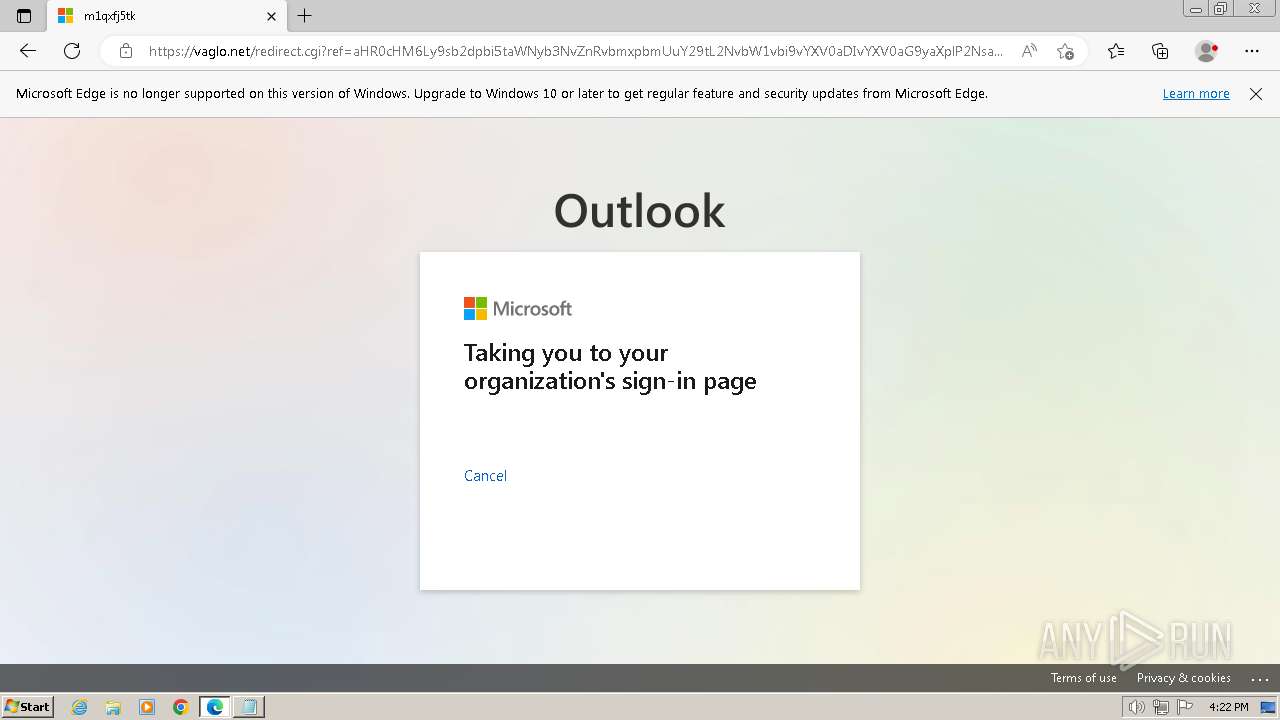Refresh the page
Viewport: 1280px width, 720px height.
pos(72,51)
